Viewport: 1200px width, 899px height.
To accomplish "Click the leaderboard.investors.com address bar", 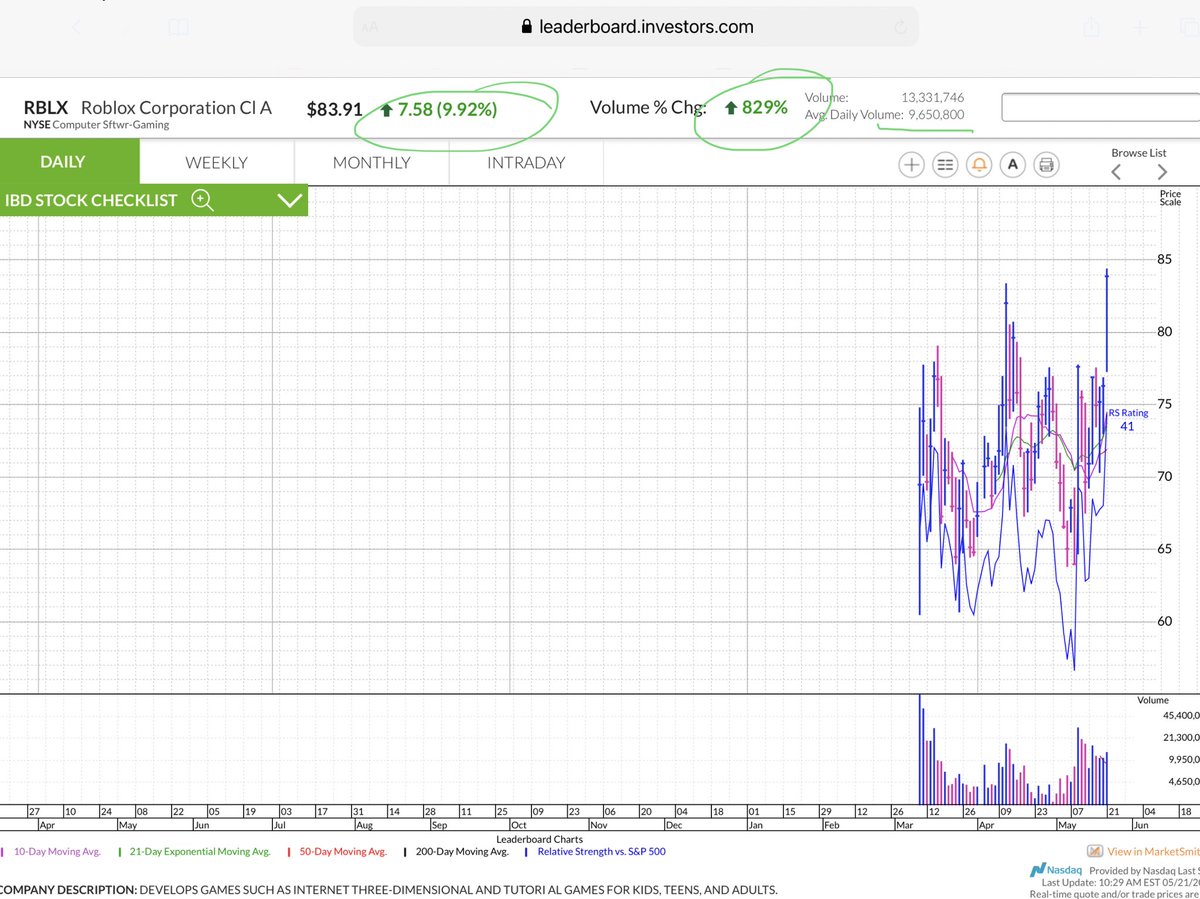I will point(636,27).
